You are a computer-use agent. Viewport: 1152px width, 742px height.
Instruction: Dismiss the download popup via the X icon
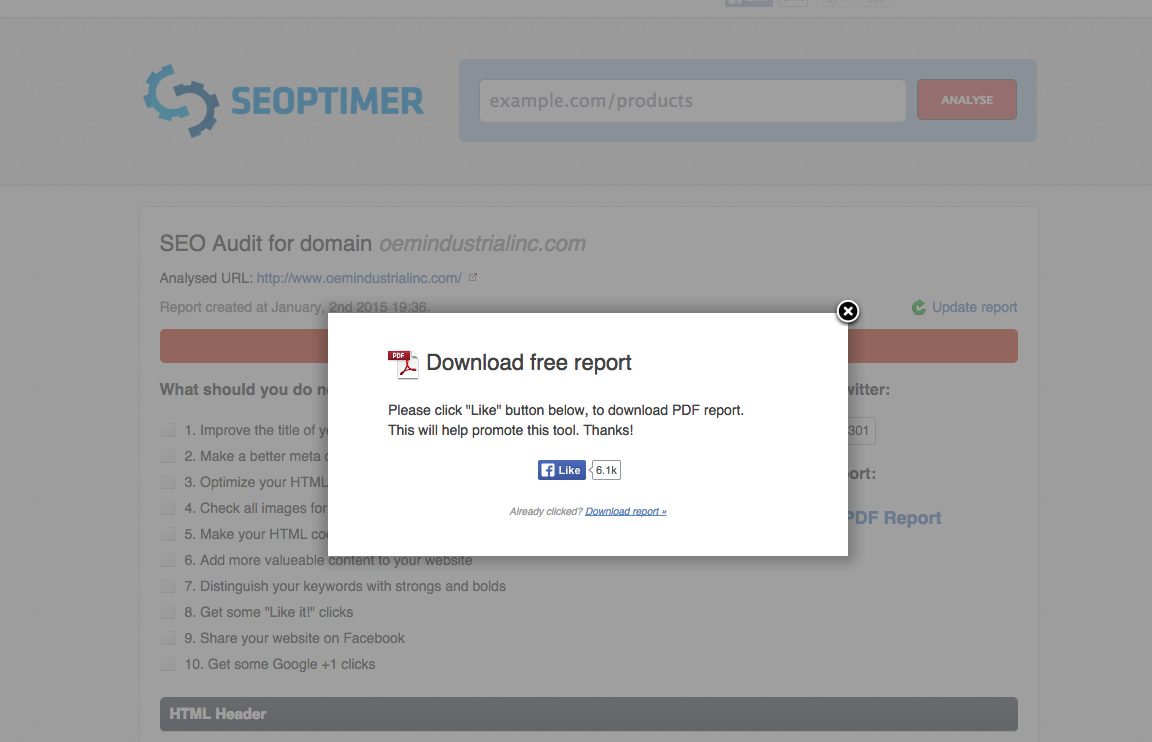[847, 311]
